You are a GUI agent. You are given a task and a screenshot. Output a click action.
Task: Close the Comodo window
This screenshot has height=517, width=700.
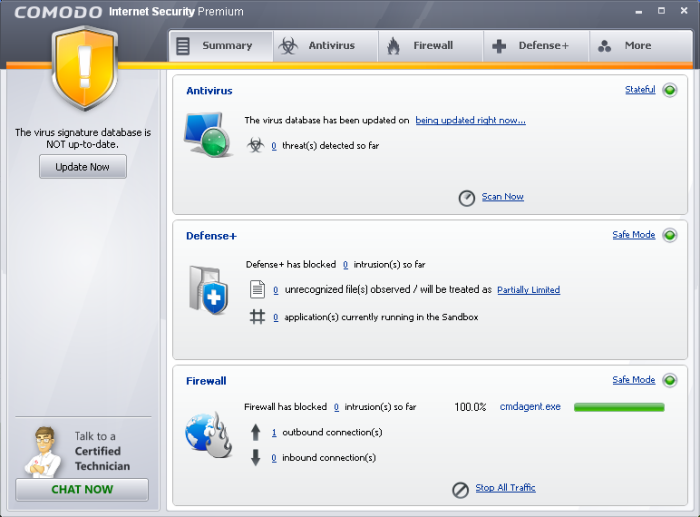pos(684,10)
